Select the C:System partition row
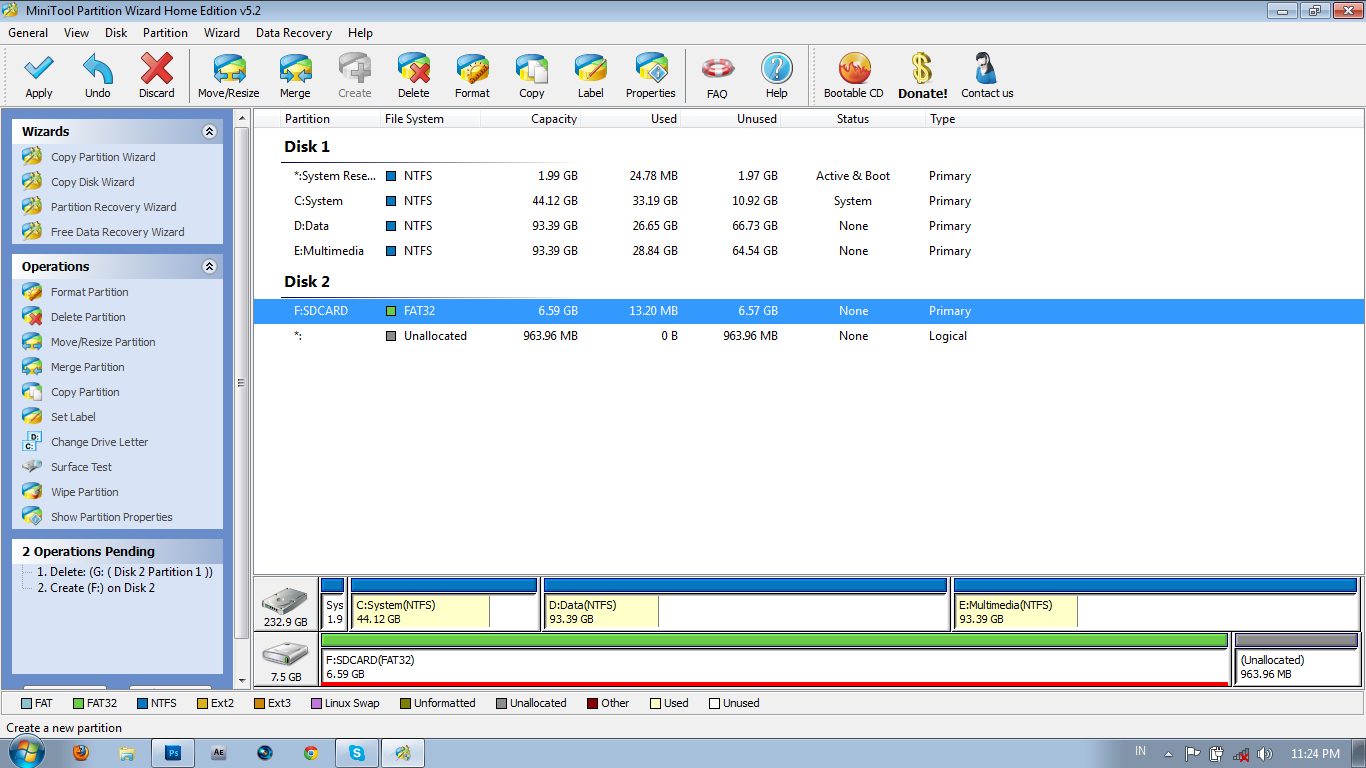The image size is (1366, 768). click(x=809, y=201)
